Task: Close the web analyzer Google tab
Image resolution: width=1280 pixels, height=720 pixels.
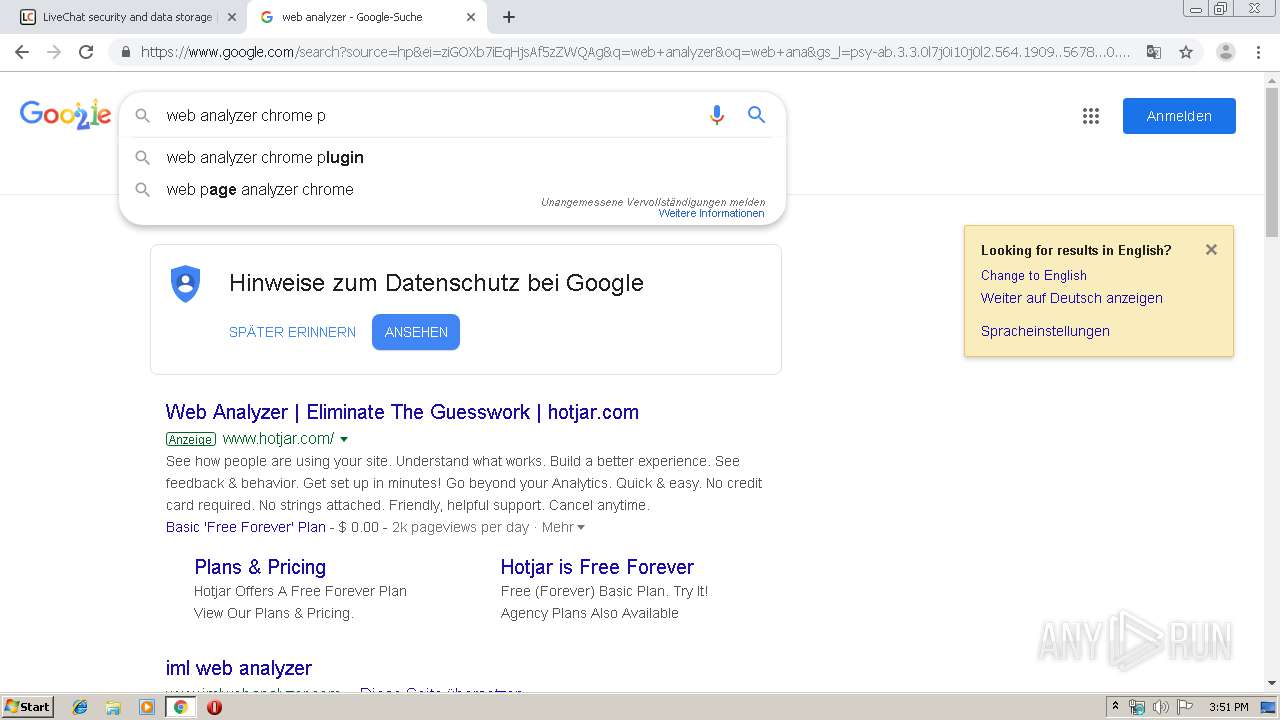Action: [471, 17]
